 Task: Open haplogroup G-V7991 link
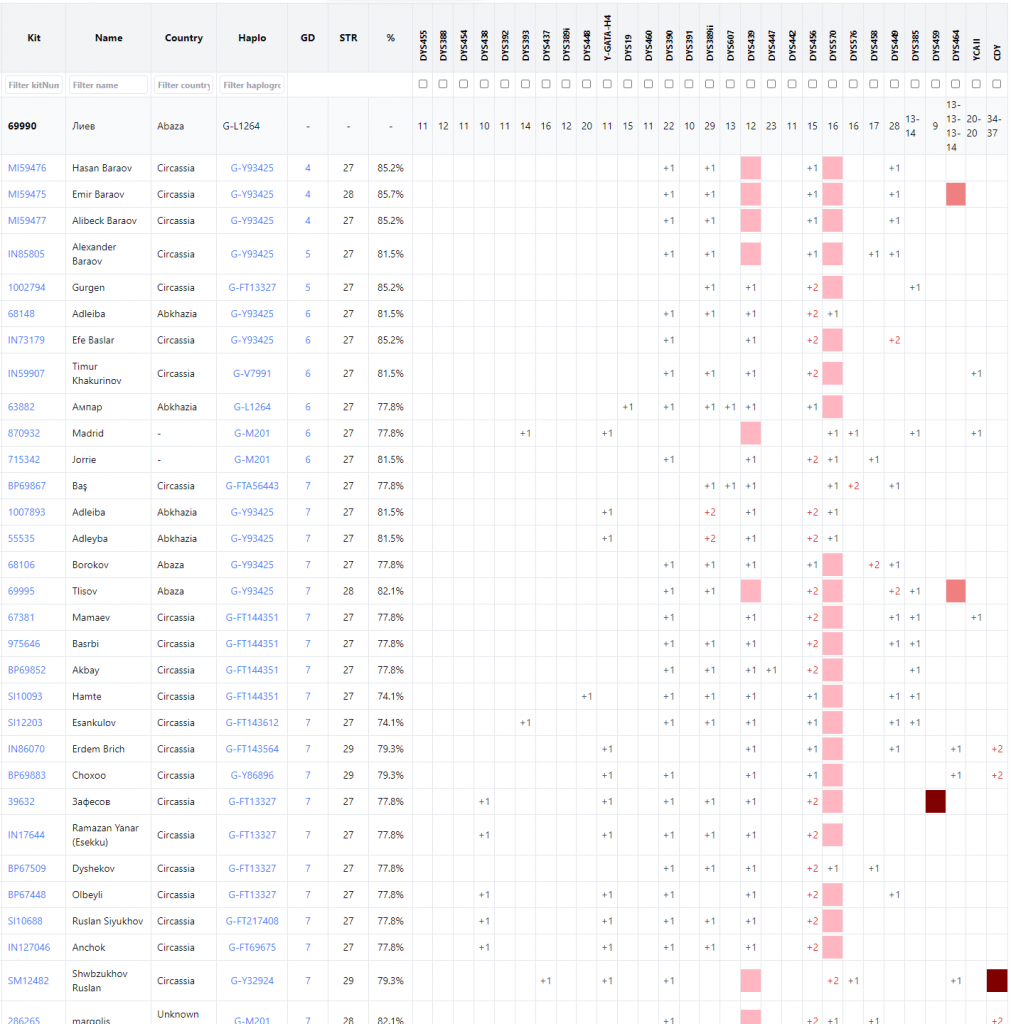click(252, 374)
